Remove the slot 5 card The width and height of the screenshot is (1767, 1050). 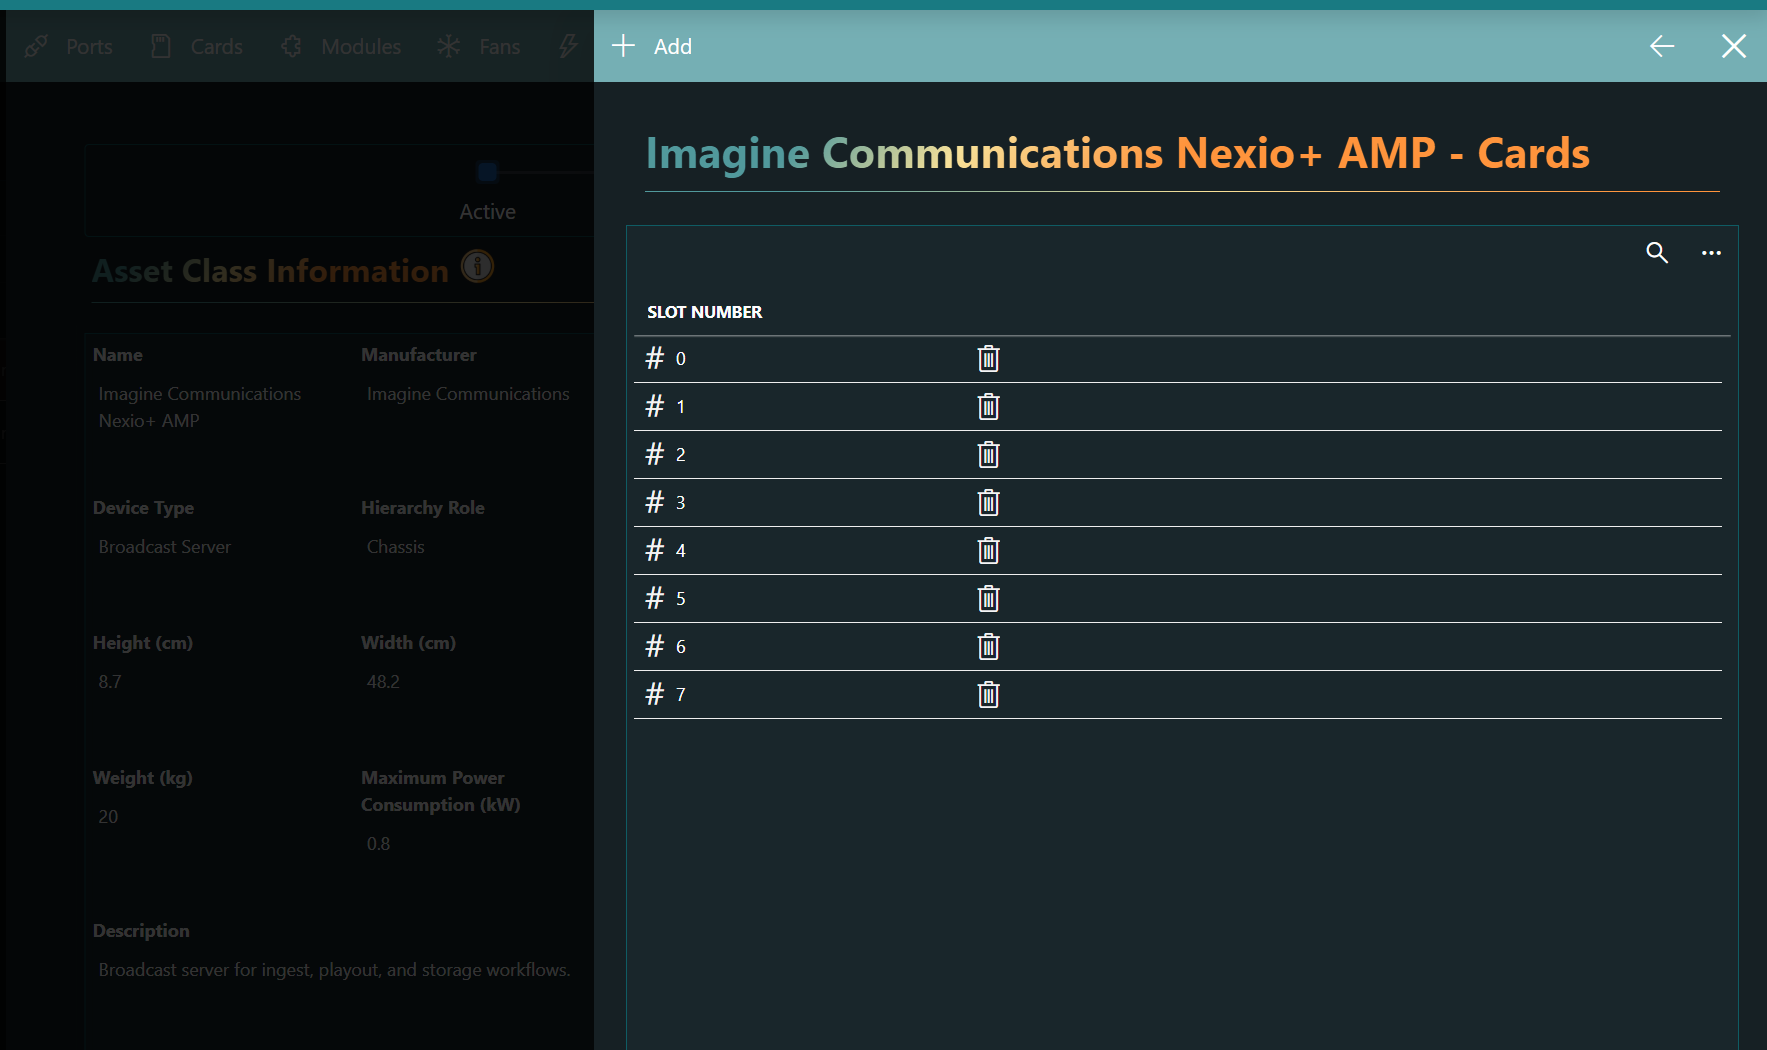pyautogui.click(x=988, y=599)
